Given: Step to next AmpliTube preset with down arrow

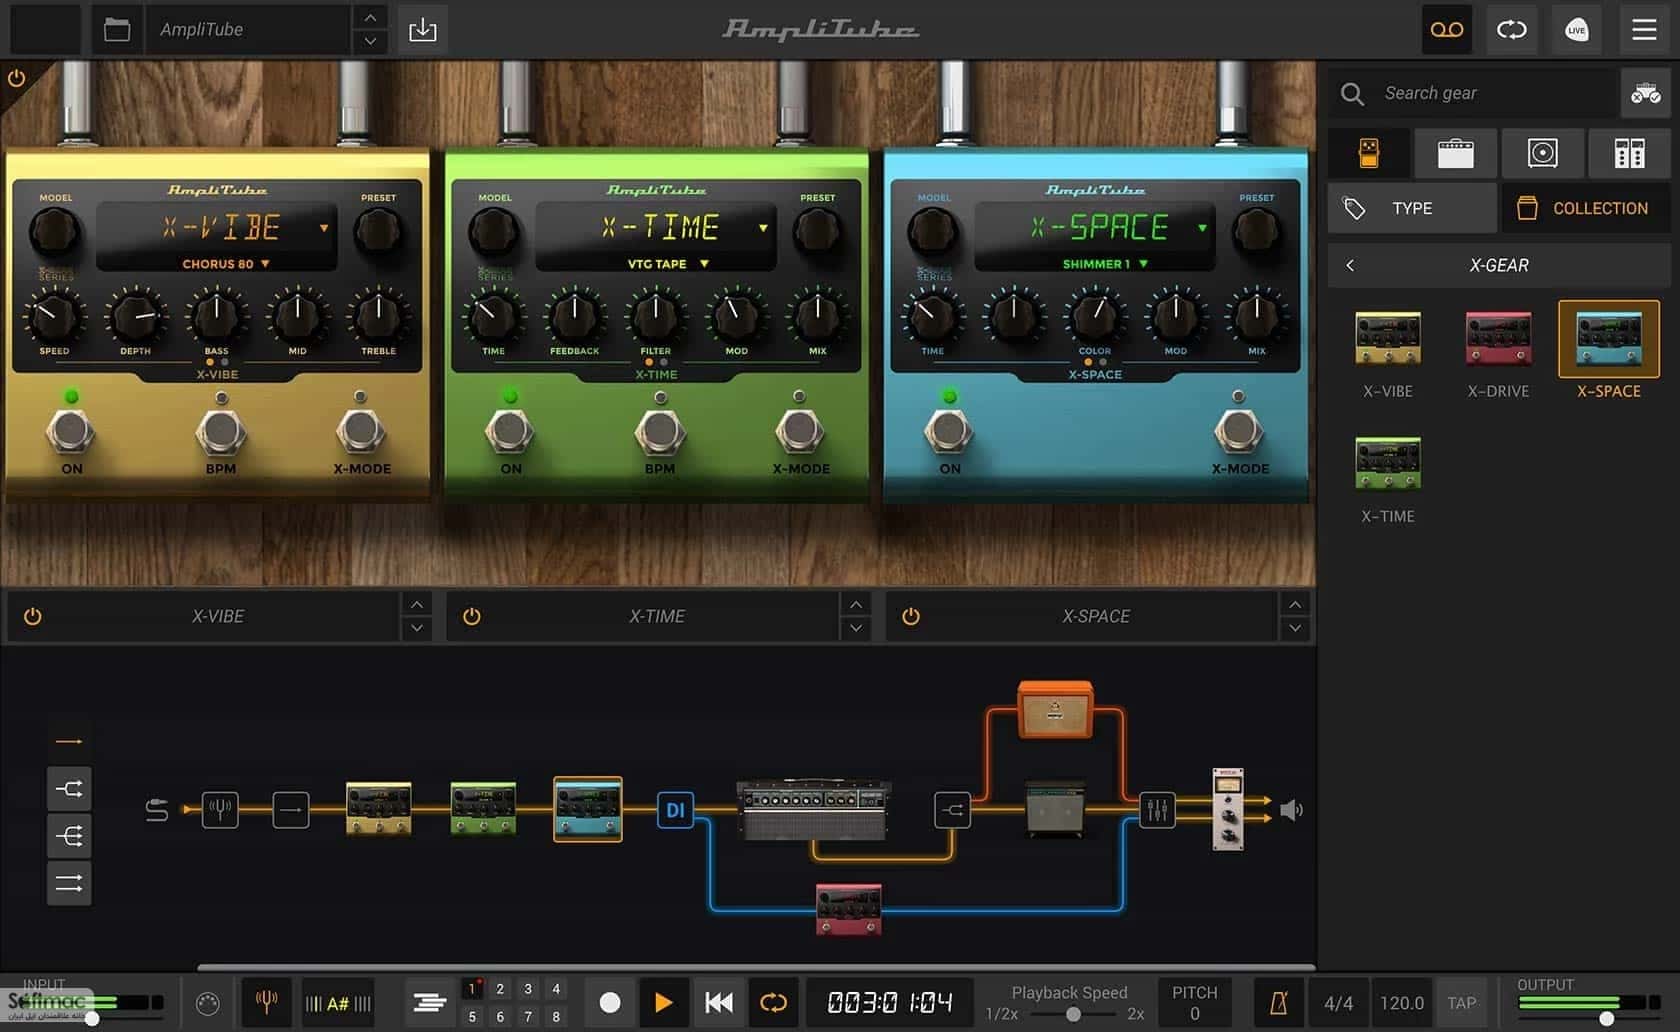Looking at the screenshot, I should pyautogui.click(x=370, y=41).
